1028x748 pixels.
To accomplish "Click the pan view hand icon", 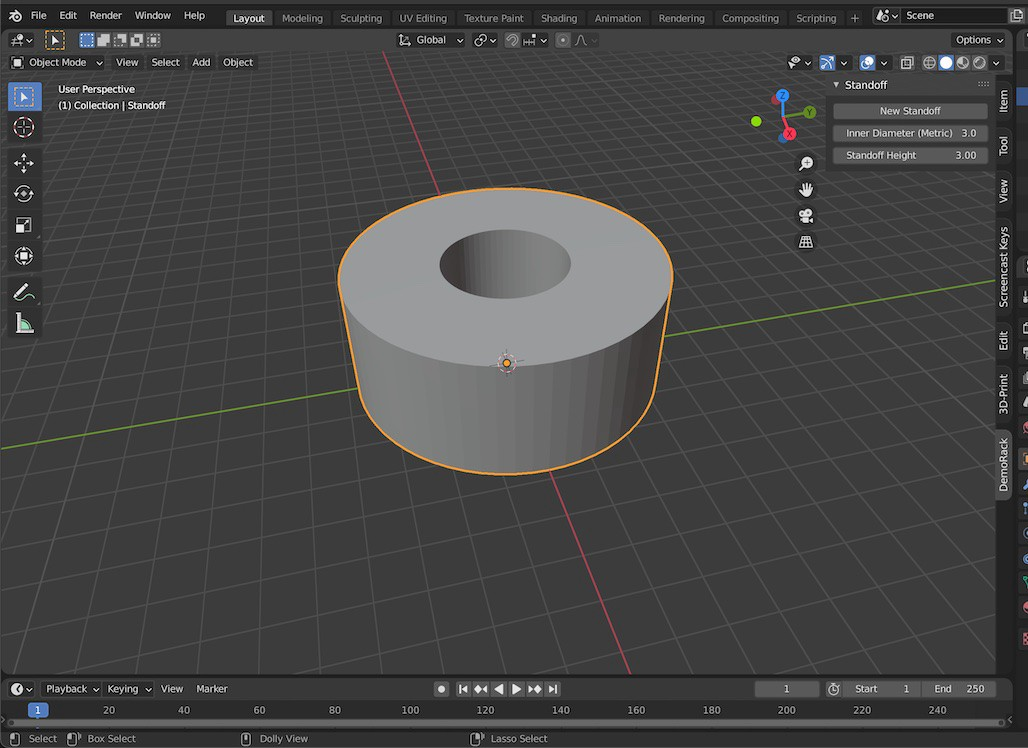I will 806,189.
